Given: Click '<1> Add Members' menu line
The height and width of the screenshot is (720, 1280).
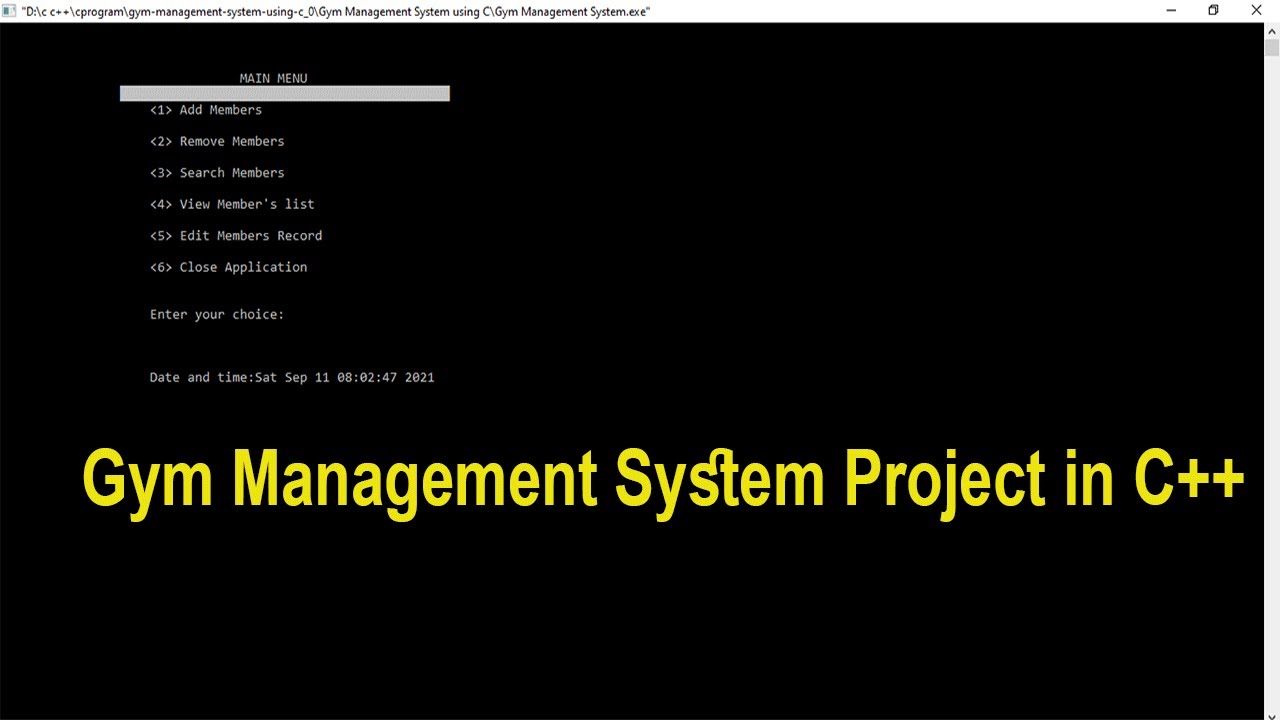Looking at the screenshot, I should (x=206, y=110).
